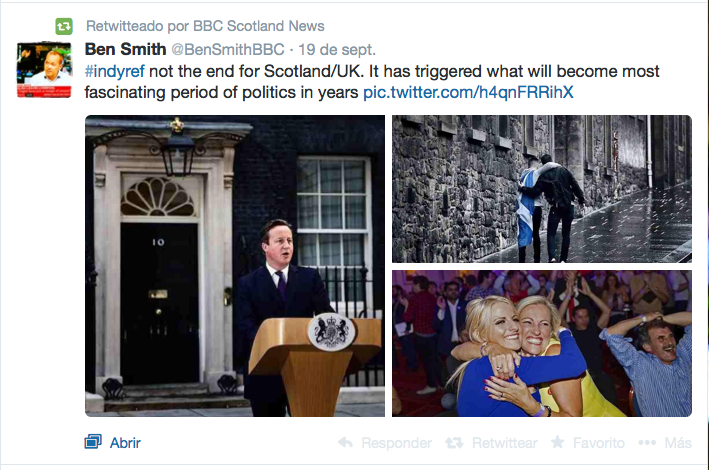Click the Favorito label
Viewport: 709px width, 470px height.
point(598,443)
